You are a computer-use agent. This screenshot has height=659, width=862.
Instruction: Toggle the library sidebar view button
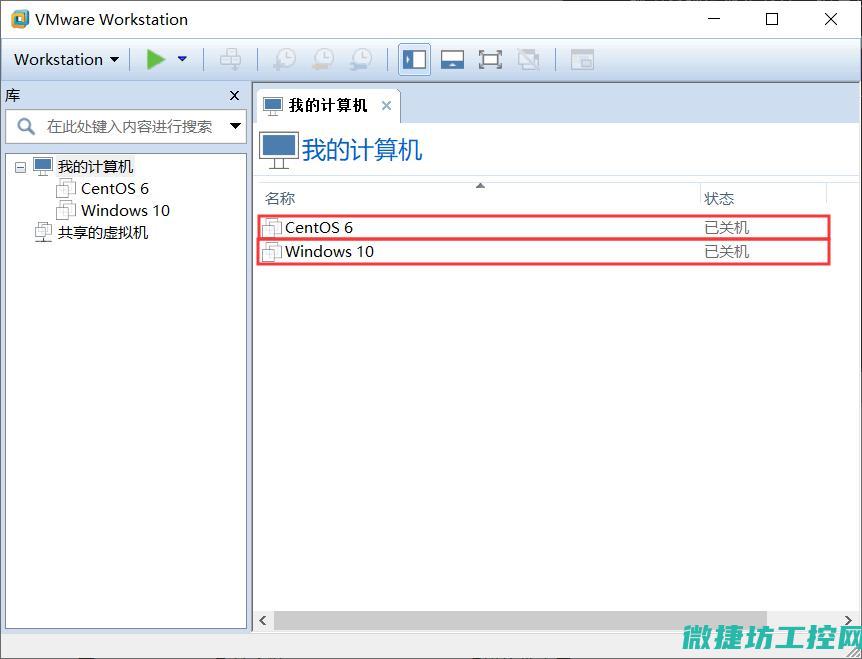415,59
